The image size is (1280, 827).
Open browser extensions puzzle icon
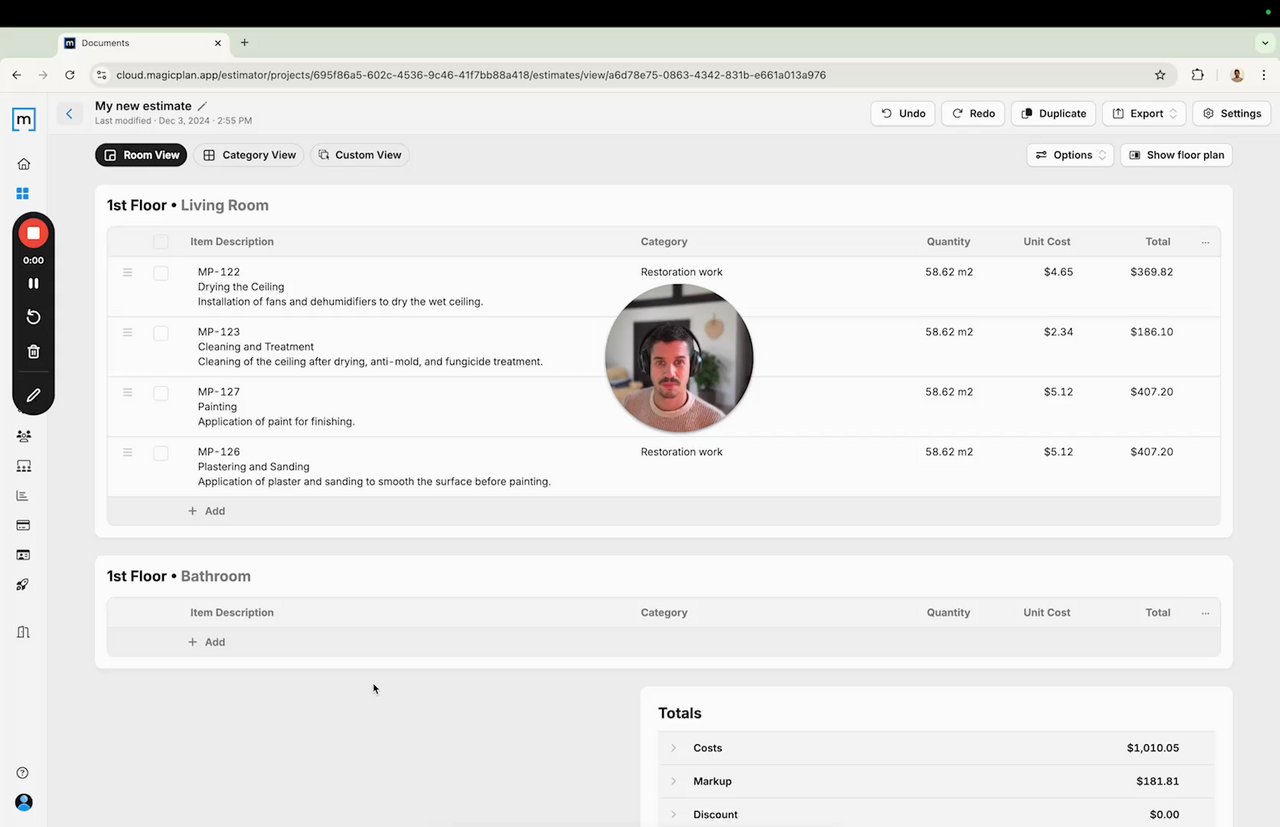(x=1198, y=75)
